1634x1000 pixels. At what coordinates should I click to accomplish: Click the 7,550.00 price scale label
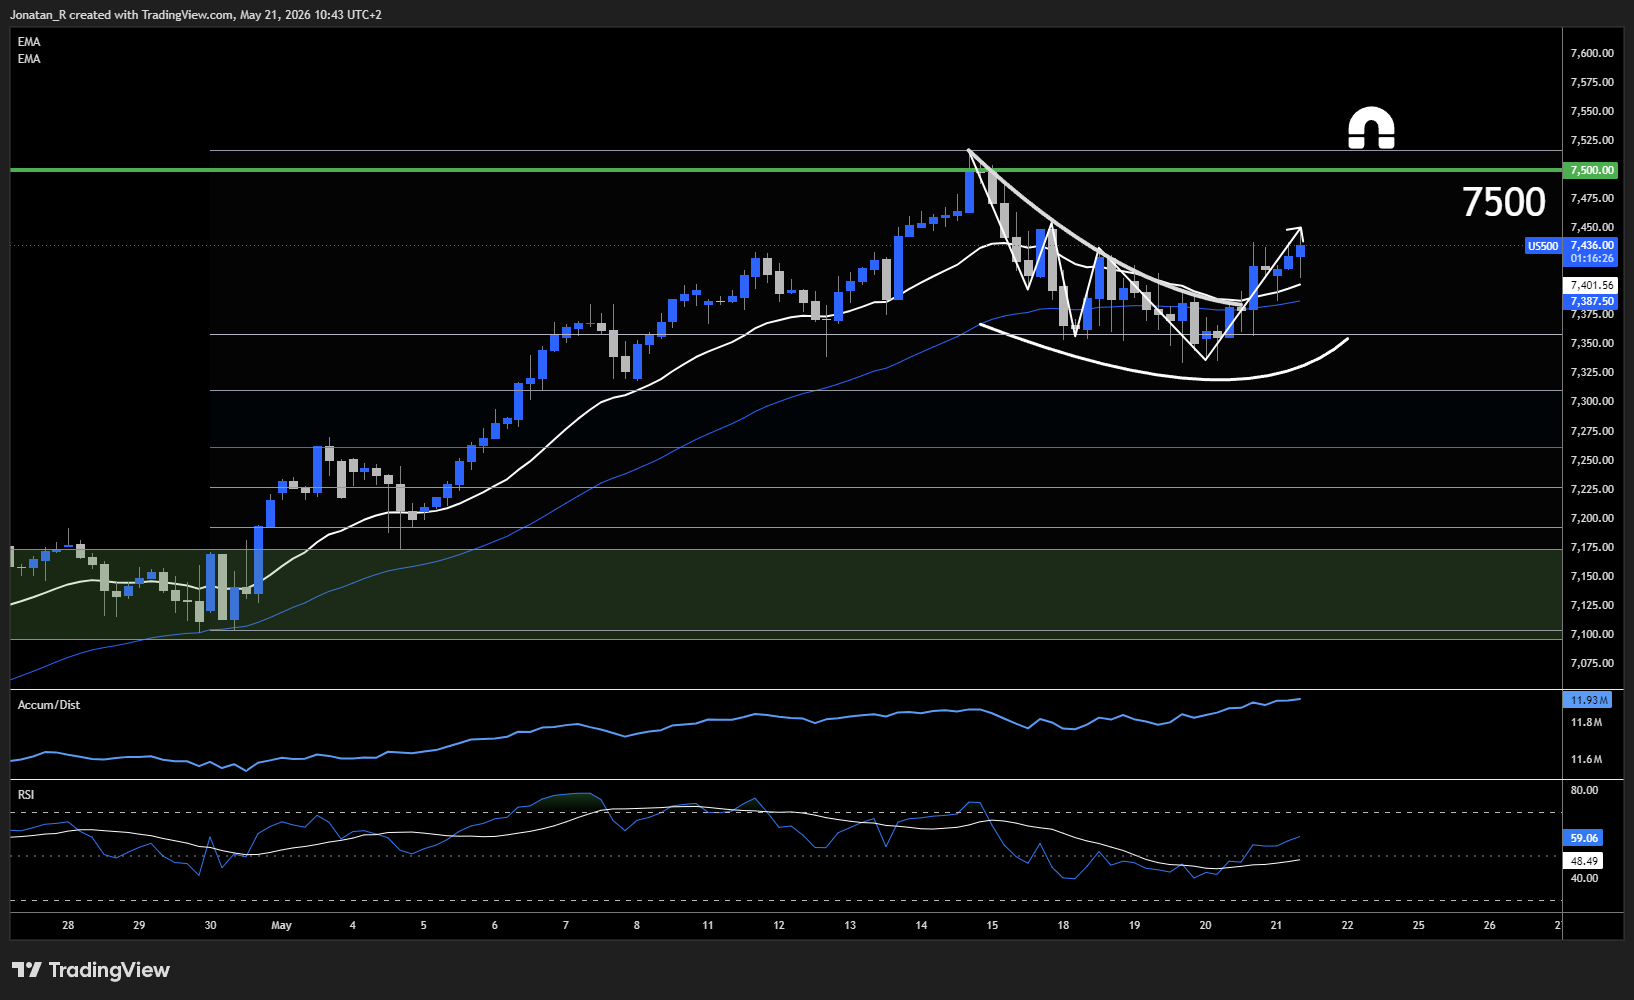coord(1592,111)
